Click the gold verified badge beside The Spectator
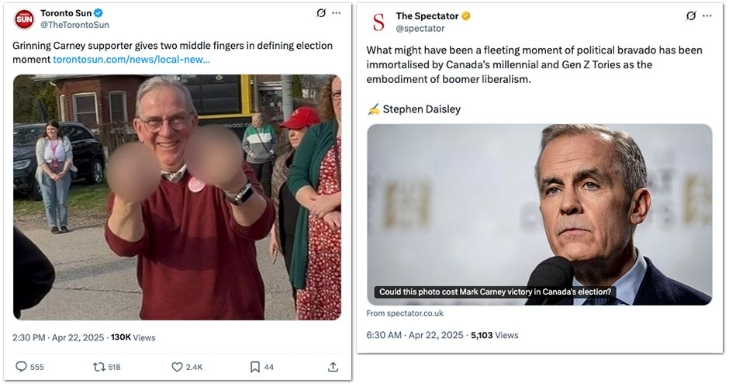This screenshot has width=729, height=384. tap(466, 16)
